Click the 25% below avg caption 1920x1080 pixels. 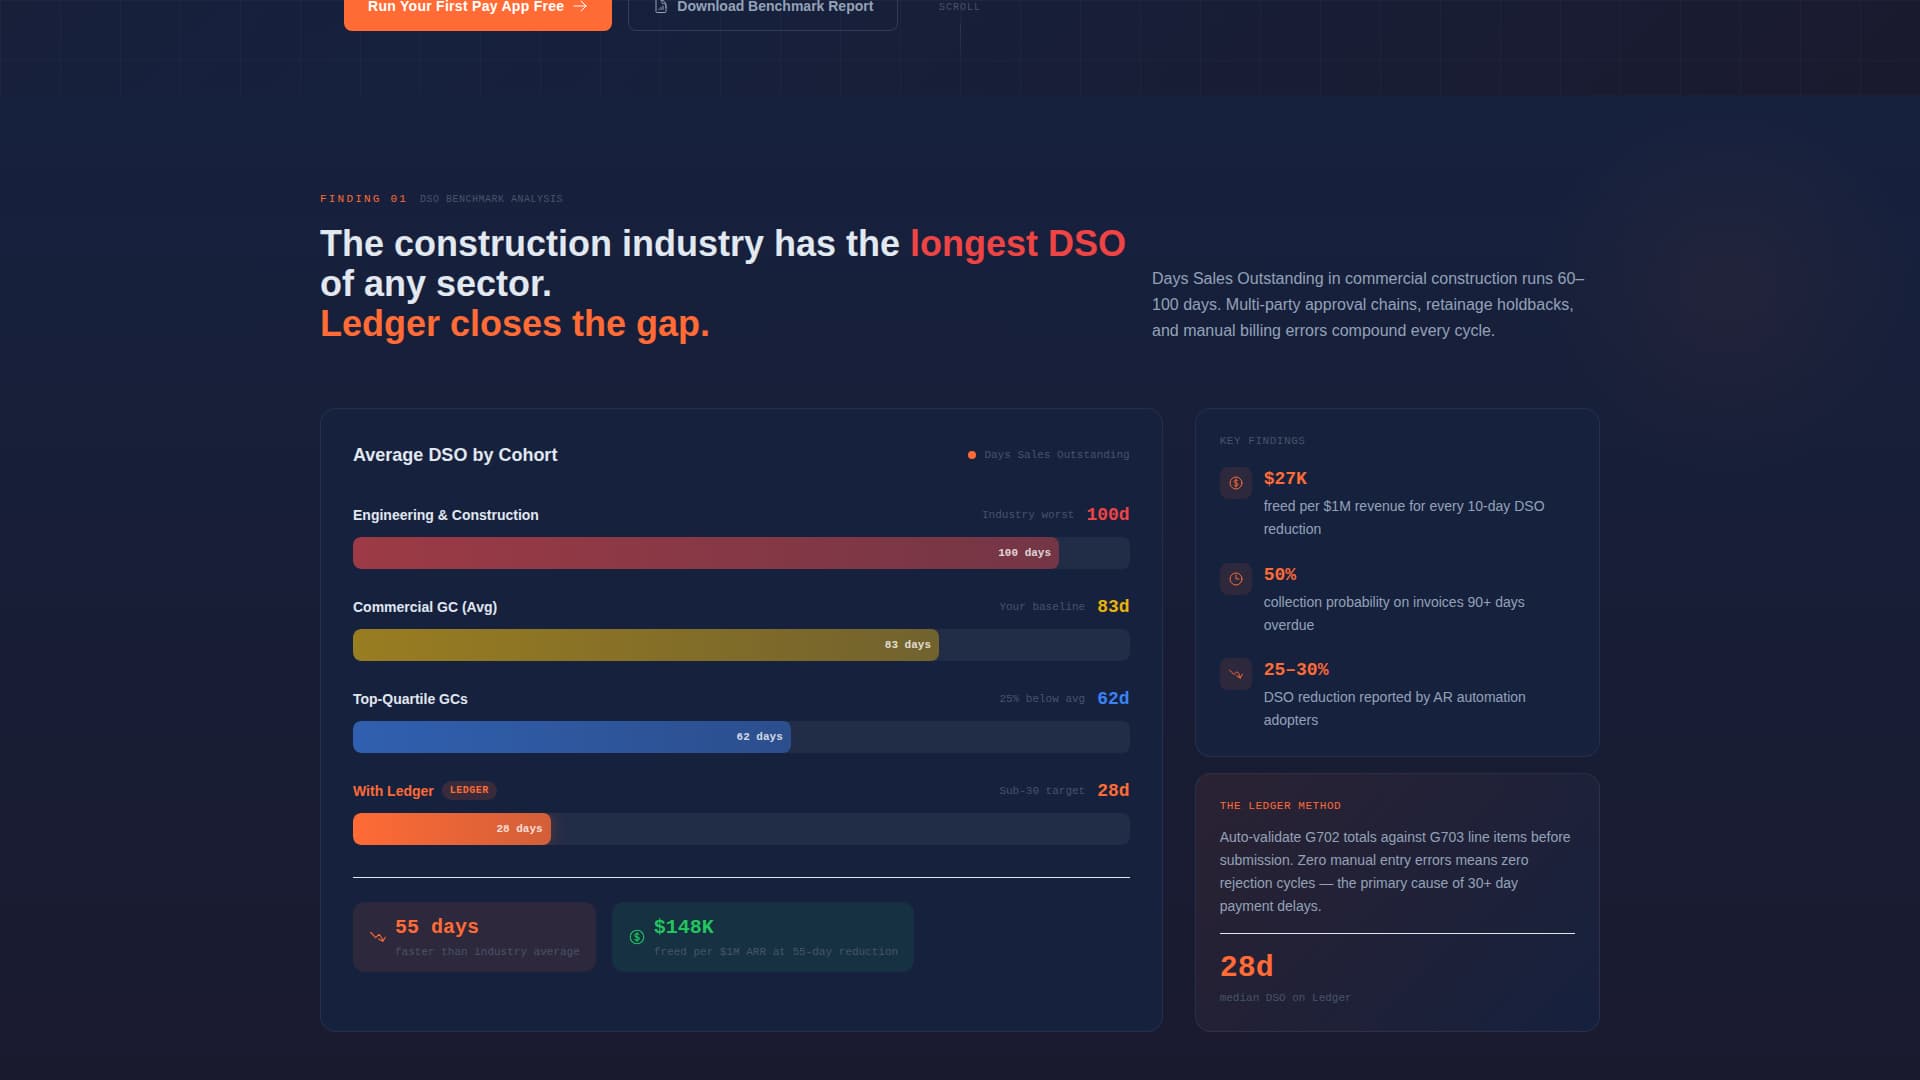(1042, 699)
